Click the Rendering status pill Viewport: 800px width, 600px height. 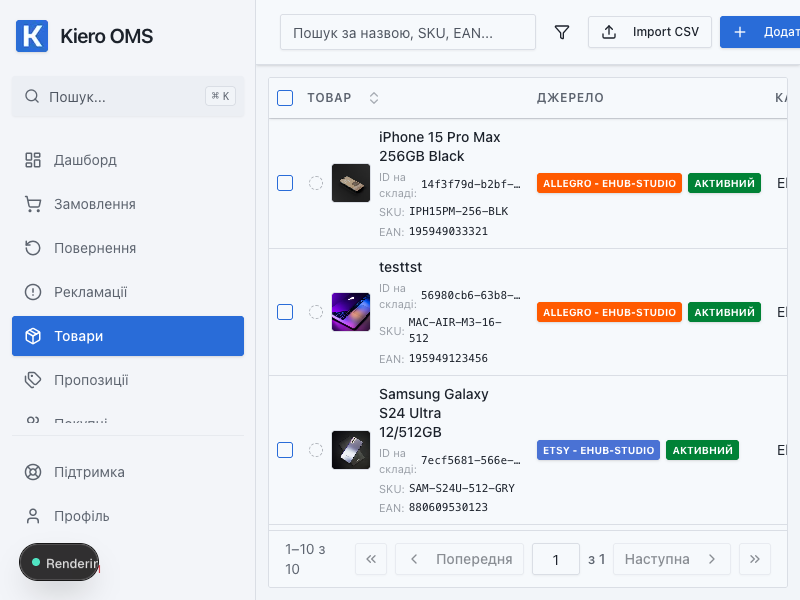pos(60,562)
